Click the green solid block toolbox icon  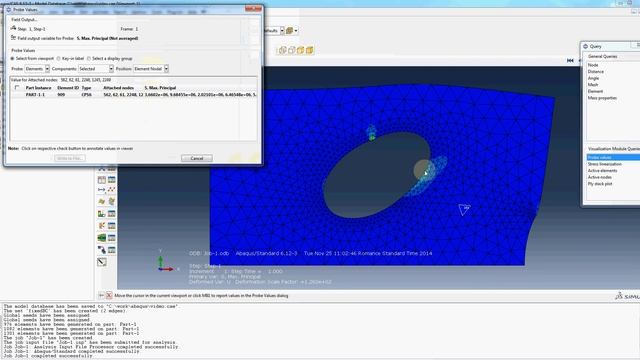click(x=102, y=238)
